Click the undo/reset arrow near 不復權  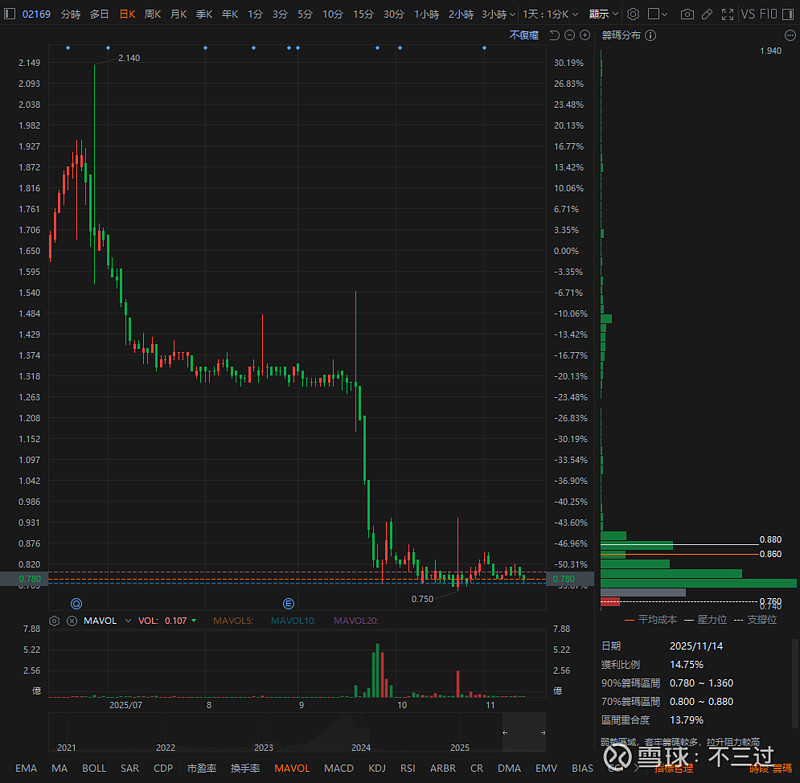[x=555, y=35]
